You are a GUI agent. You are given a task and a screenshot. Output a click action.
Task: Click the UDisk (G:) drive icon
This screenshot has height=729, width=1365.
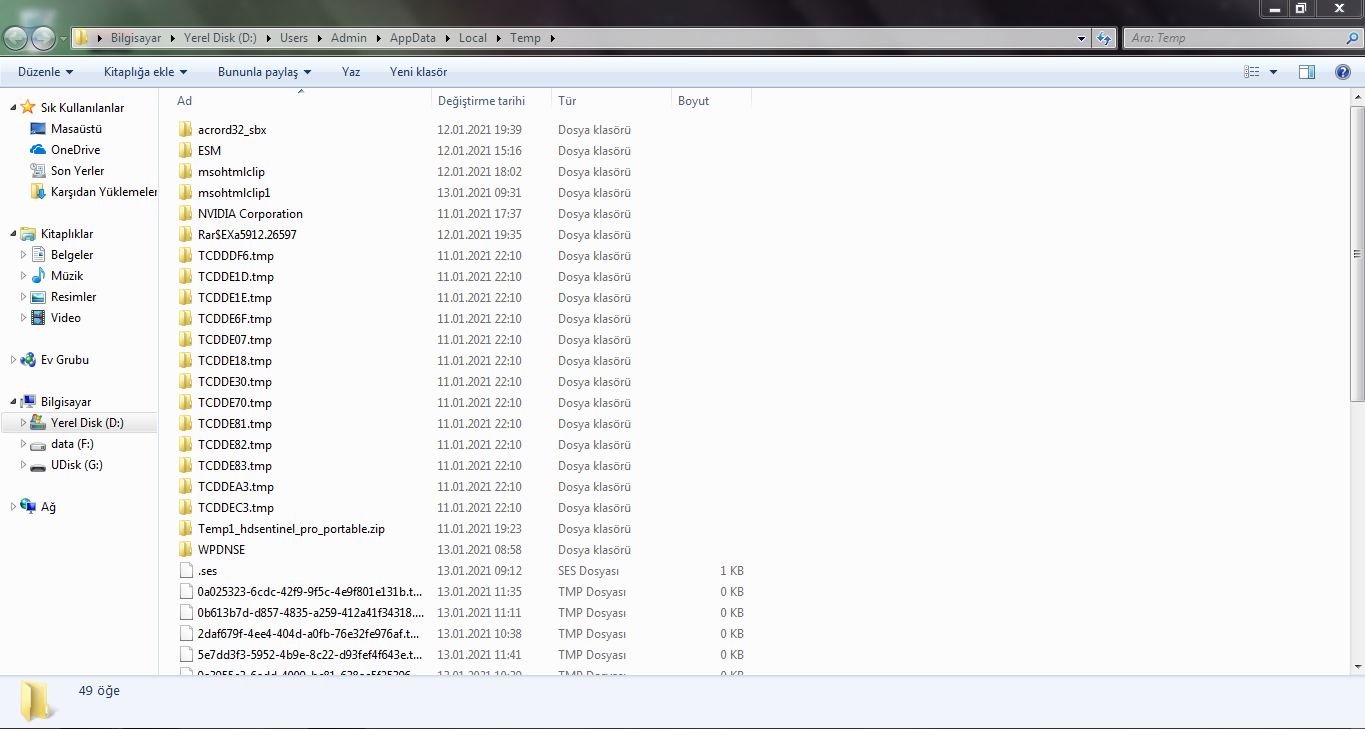pos(38,465)
